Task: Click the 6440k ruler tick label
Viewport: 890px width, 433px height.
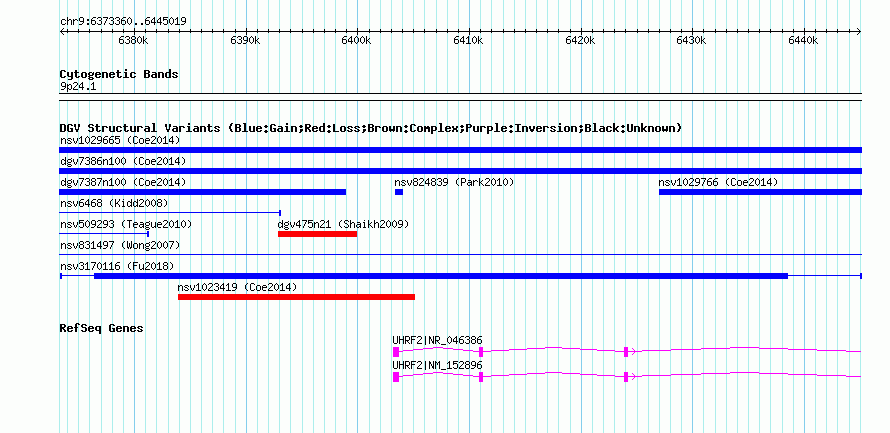Action: click(804, 41)
